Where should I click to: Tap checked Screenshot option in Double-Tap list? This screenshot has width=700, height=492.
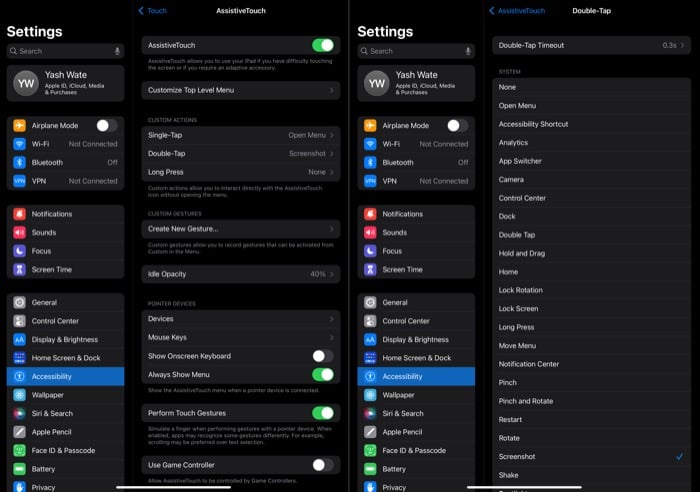coord(592,456)
